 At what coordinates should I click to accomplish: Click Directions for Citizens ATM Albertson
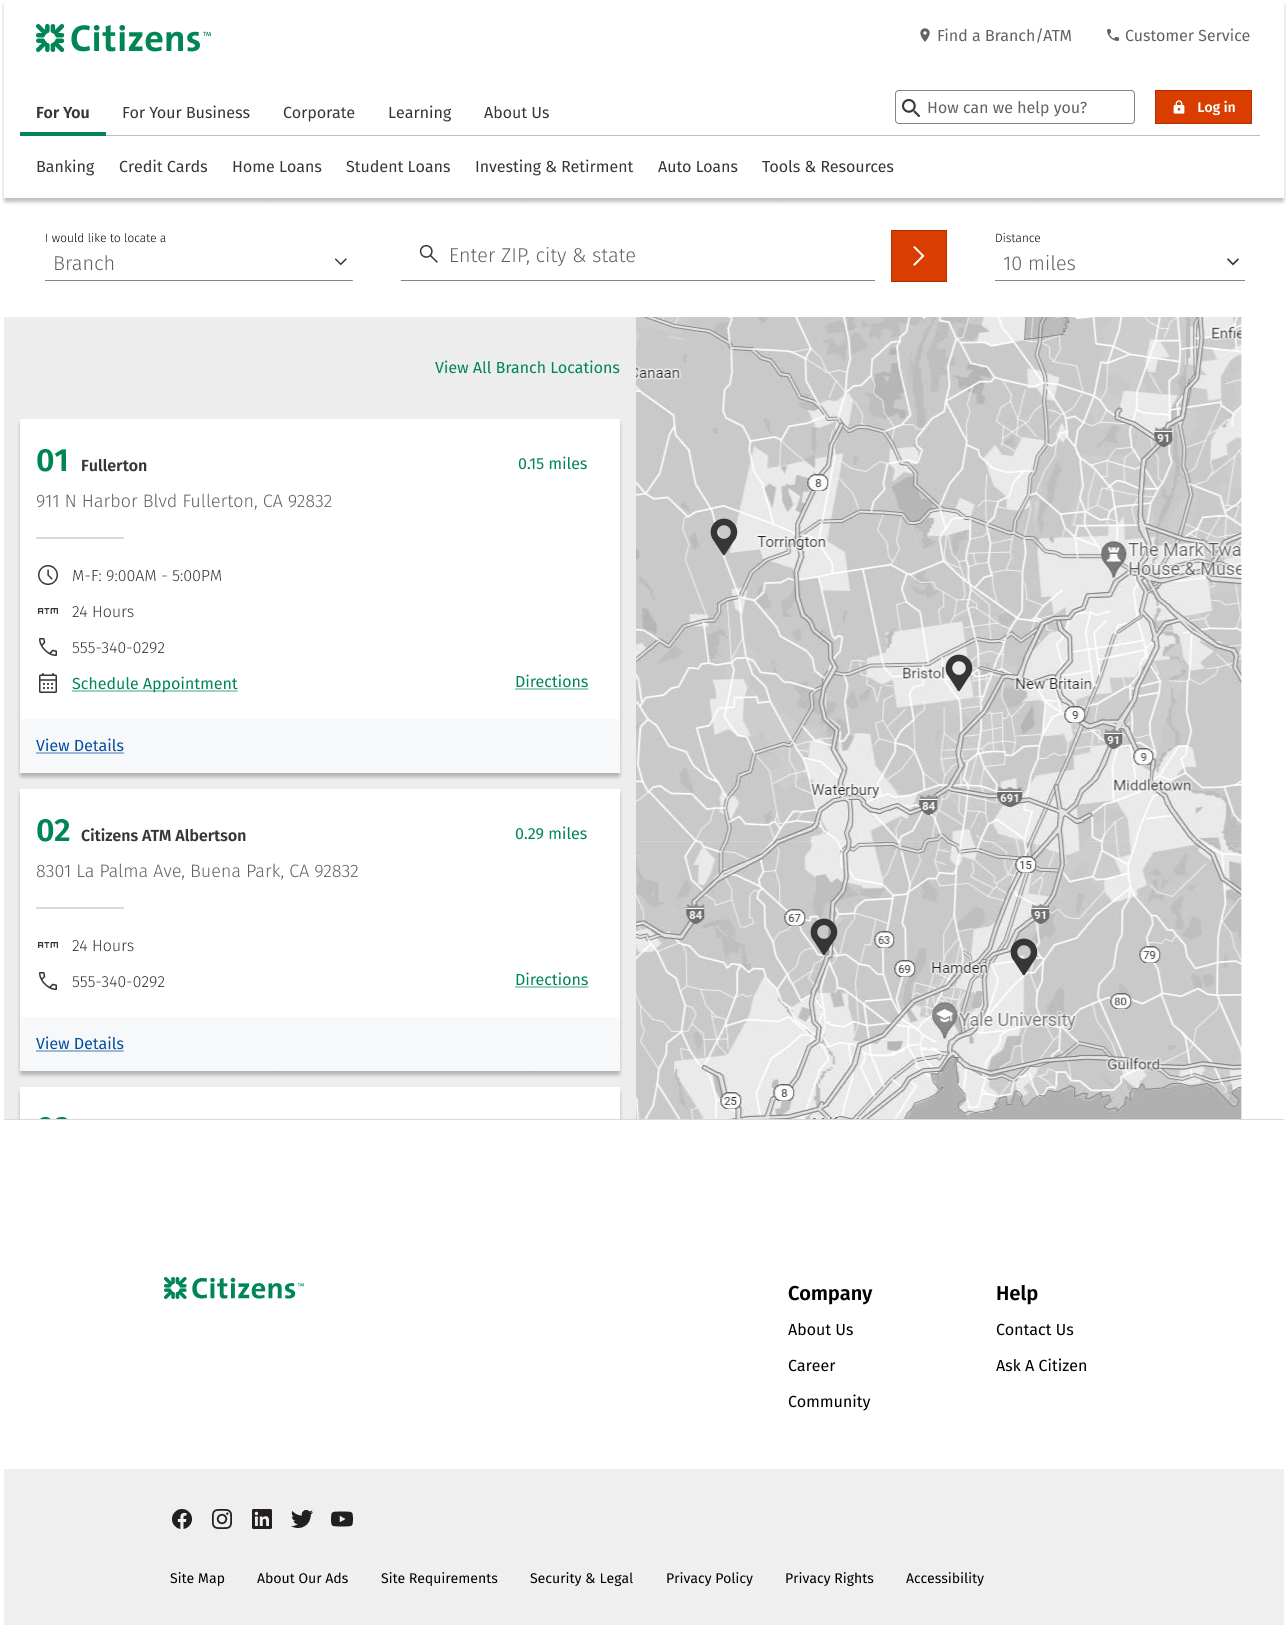coord(551,980)
